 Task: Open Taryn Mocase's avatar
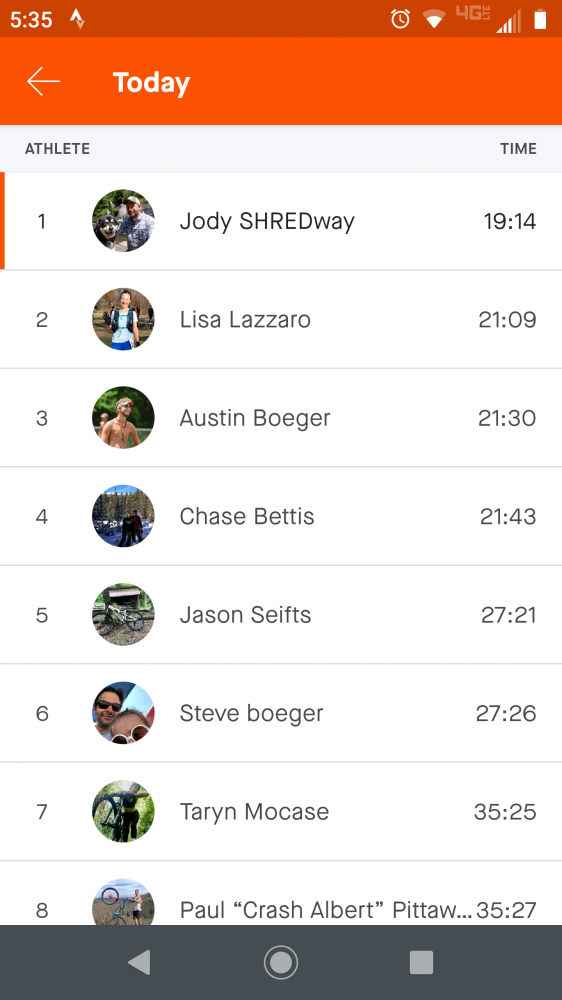pyautogui.click(x=123, y=811)
